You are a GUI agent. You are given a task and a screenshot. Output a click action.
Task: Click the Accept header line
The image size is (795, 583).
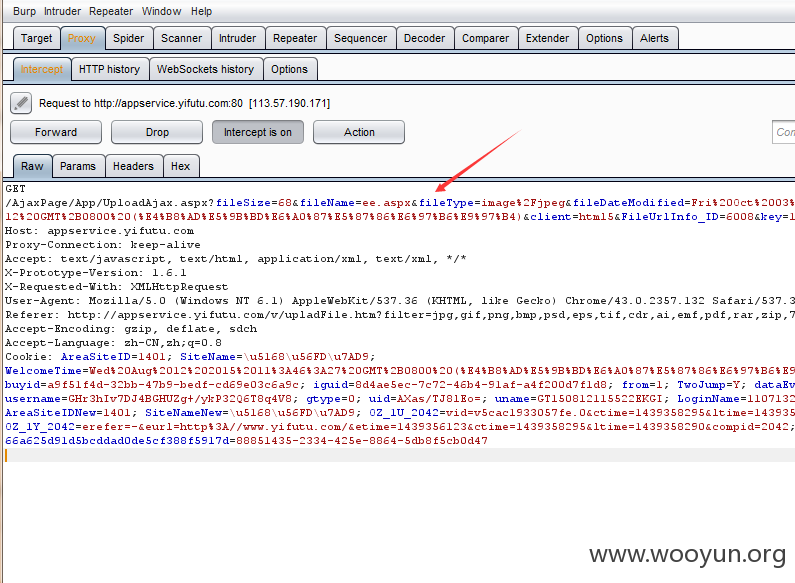point(236,259)
